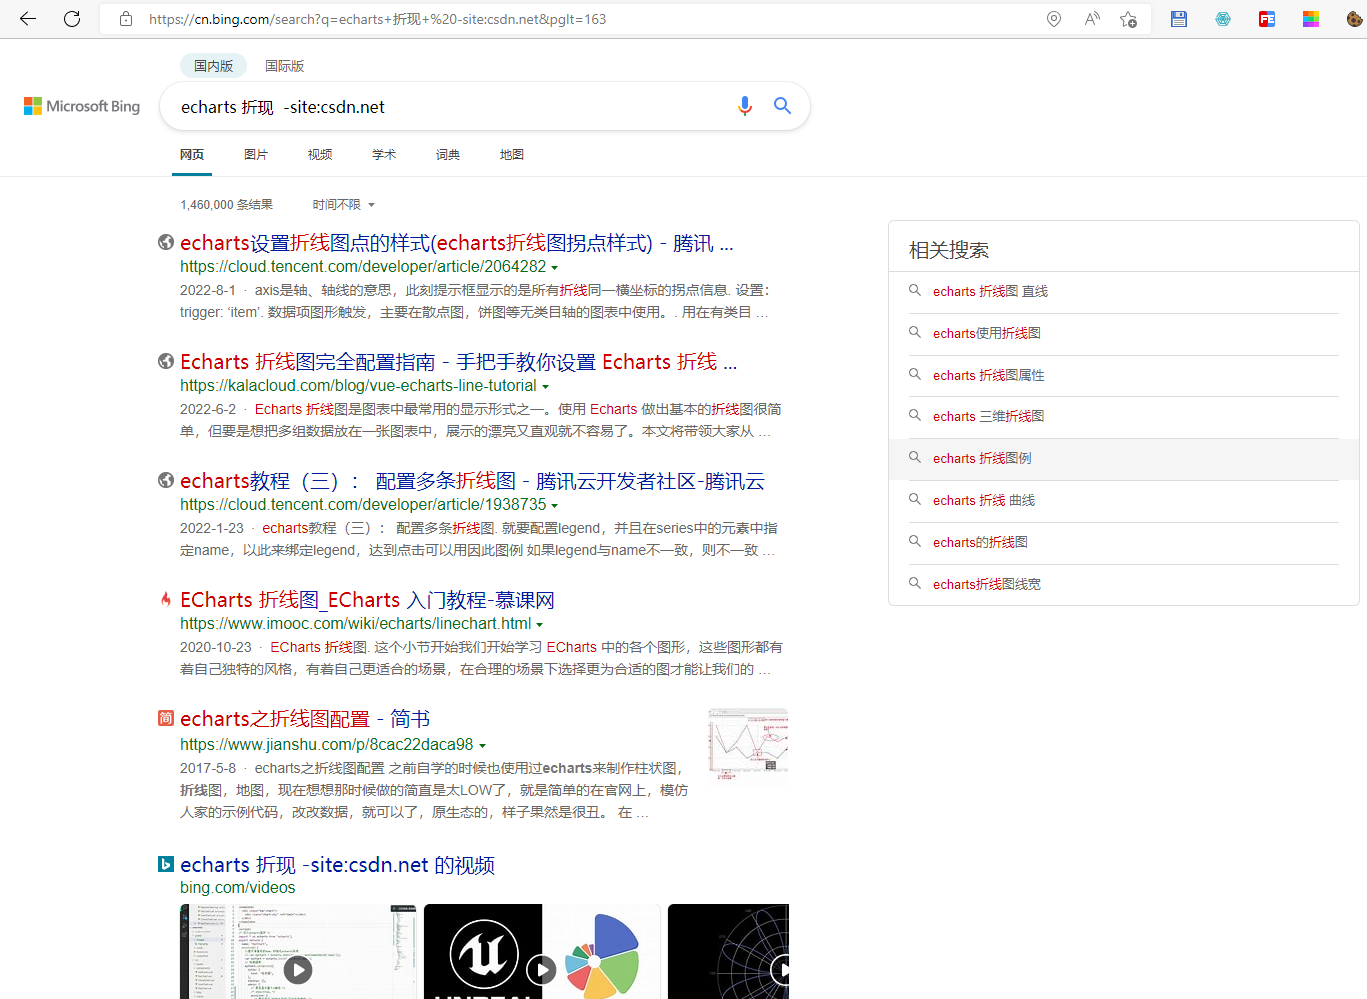Click the search magnifier icon
The image size is (1367, 999).
pos(782,105)
